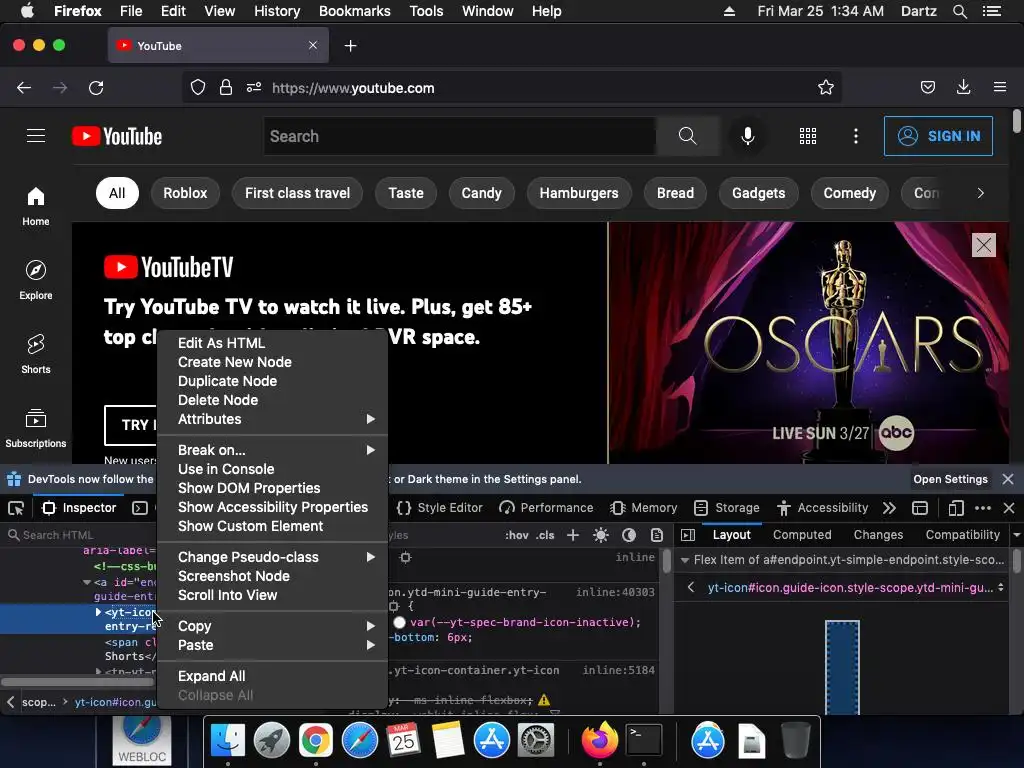Open the DevTools Console panel icon
Viewport: 1024px width, 768px height.
[140, 508]
